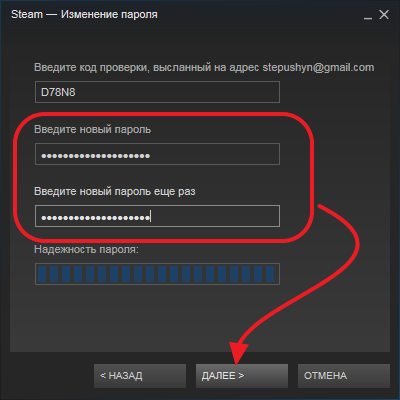Click the window title Steam — Изменение пароля
Image resolution: width=400 pixels, height=400 pixels.
[x=84, y=14]
